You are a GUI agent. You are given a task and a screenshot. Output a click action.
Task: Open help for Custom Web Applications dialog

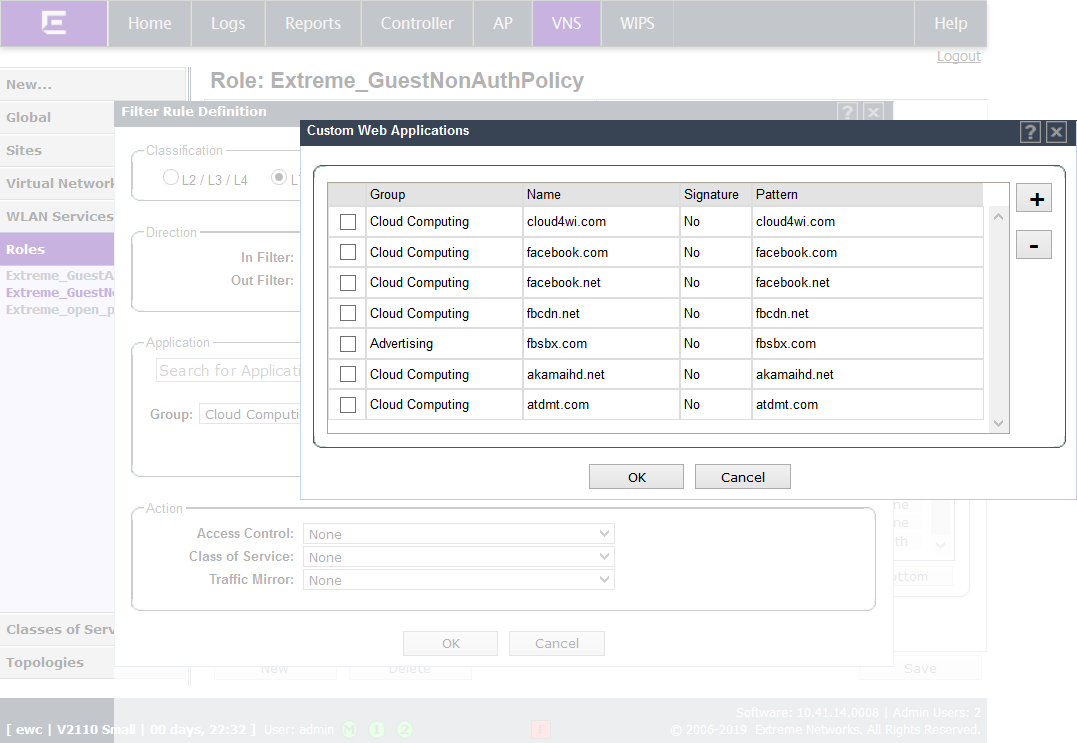click(x=1030, y=132)
